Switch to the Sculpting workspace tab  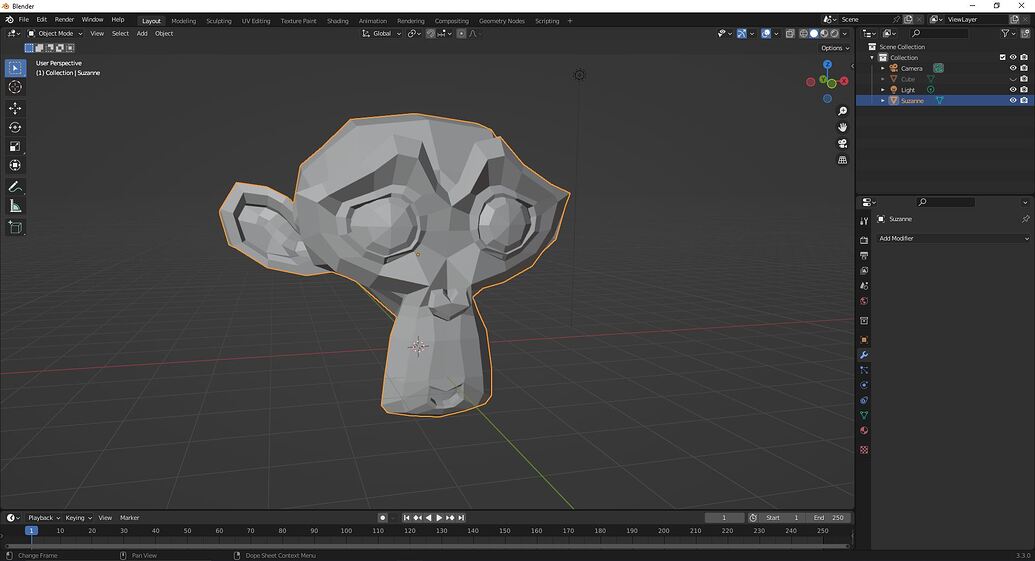pyautogui.click(x=218, y=21)
